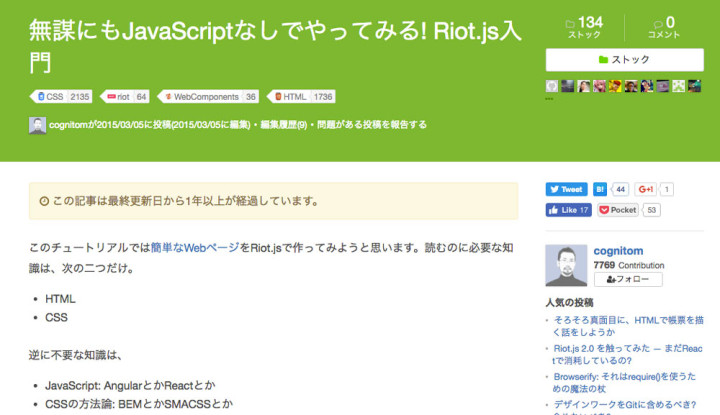Click the CSS tag icon
Screen dimensions: 720x415
(x=41, y=96)
